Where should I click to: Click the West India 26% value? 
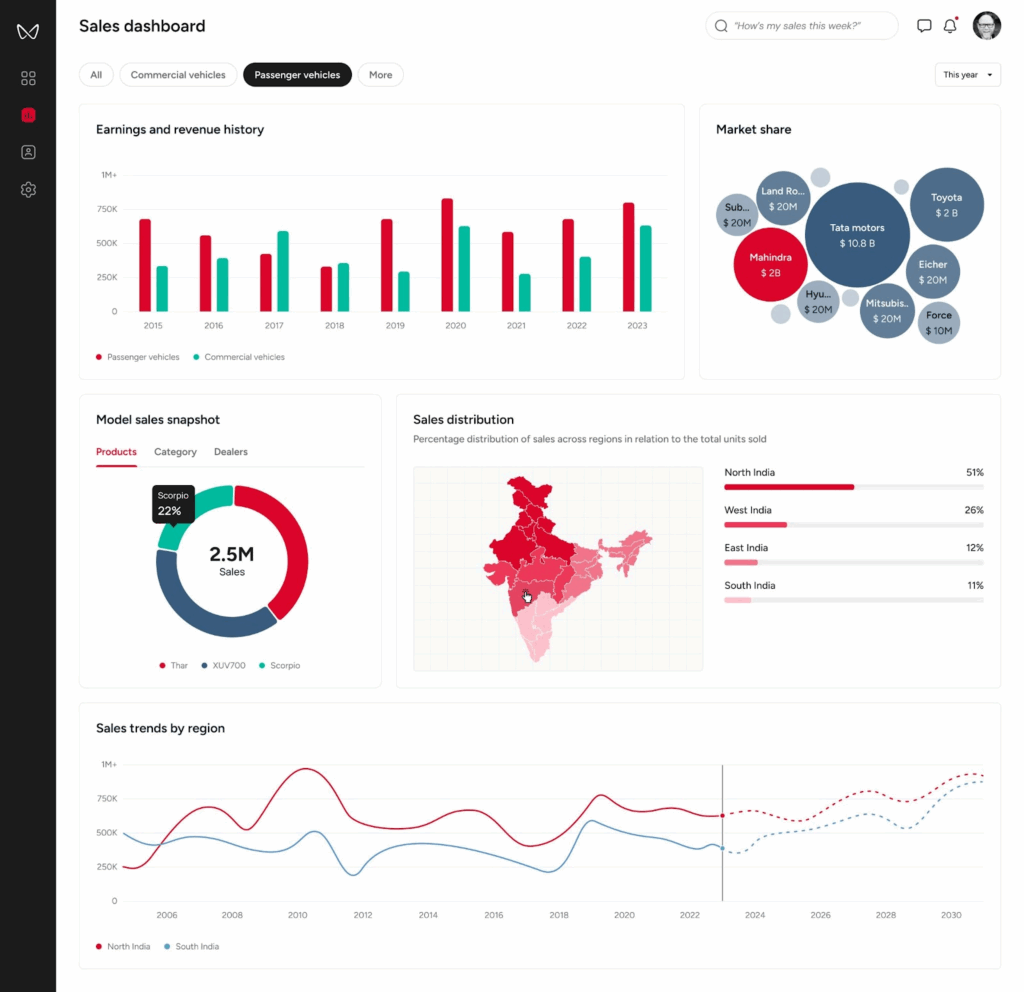point(974,510)
